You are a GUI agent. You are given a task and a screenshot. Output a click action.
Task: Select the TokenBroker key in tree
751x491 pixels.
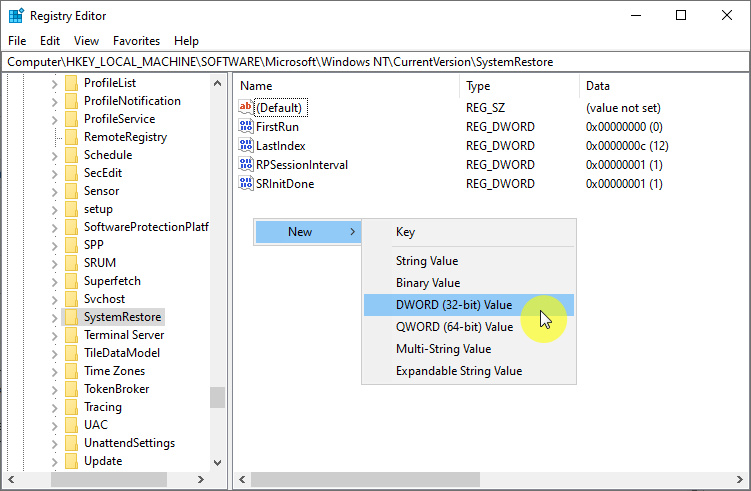(116, 389)
